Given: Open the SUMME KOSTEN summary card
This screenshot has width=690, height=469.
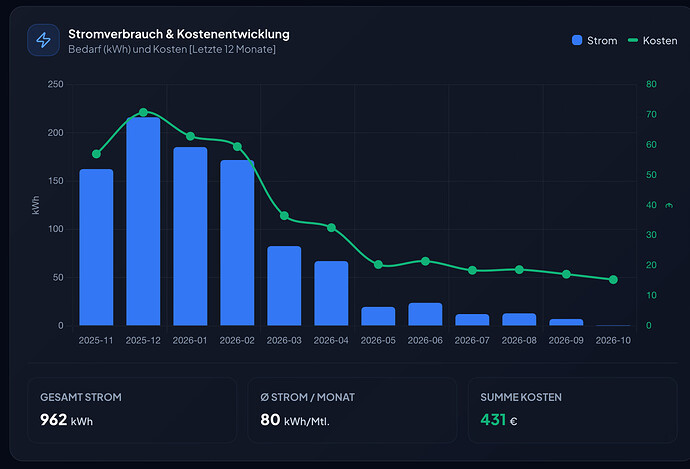Looking at the screenshot, I should click(573, 410).
